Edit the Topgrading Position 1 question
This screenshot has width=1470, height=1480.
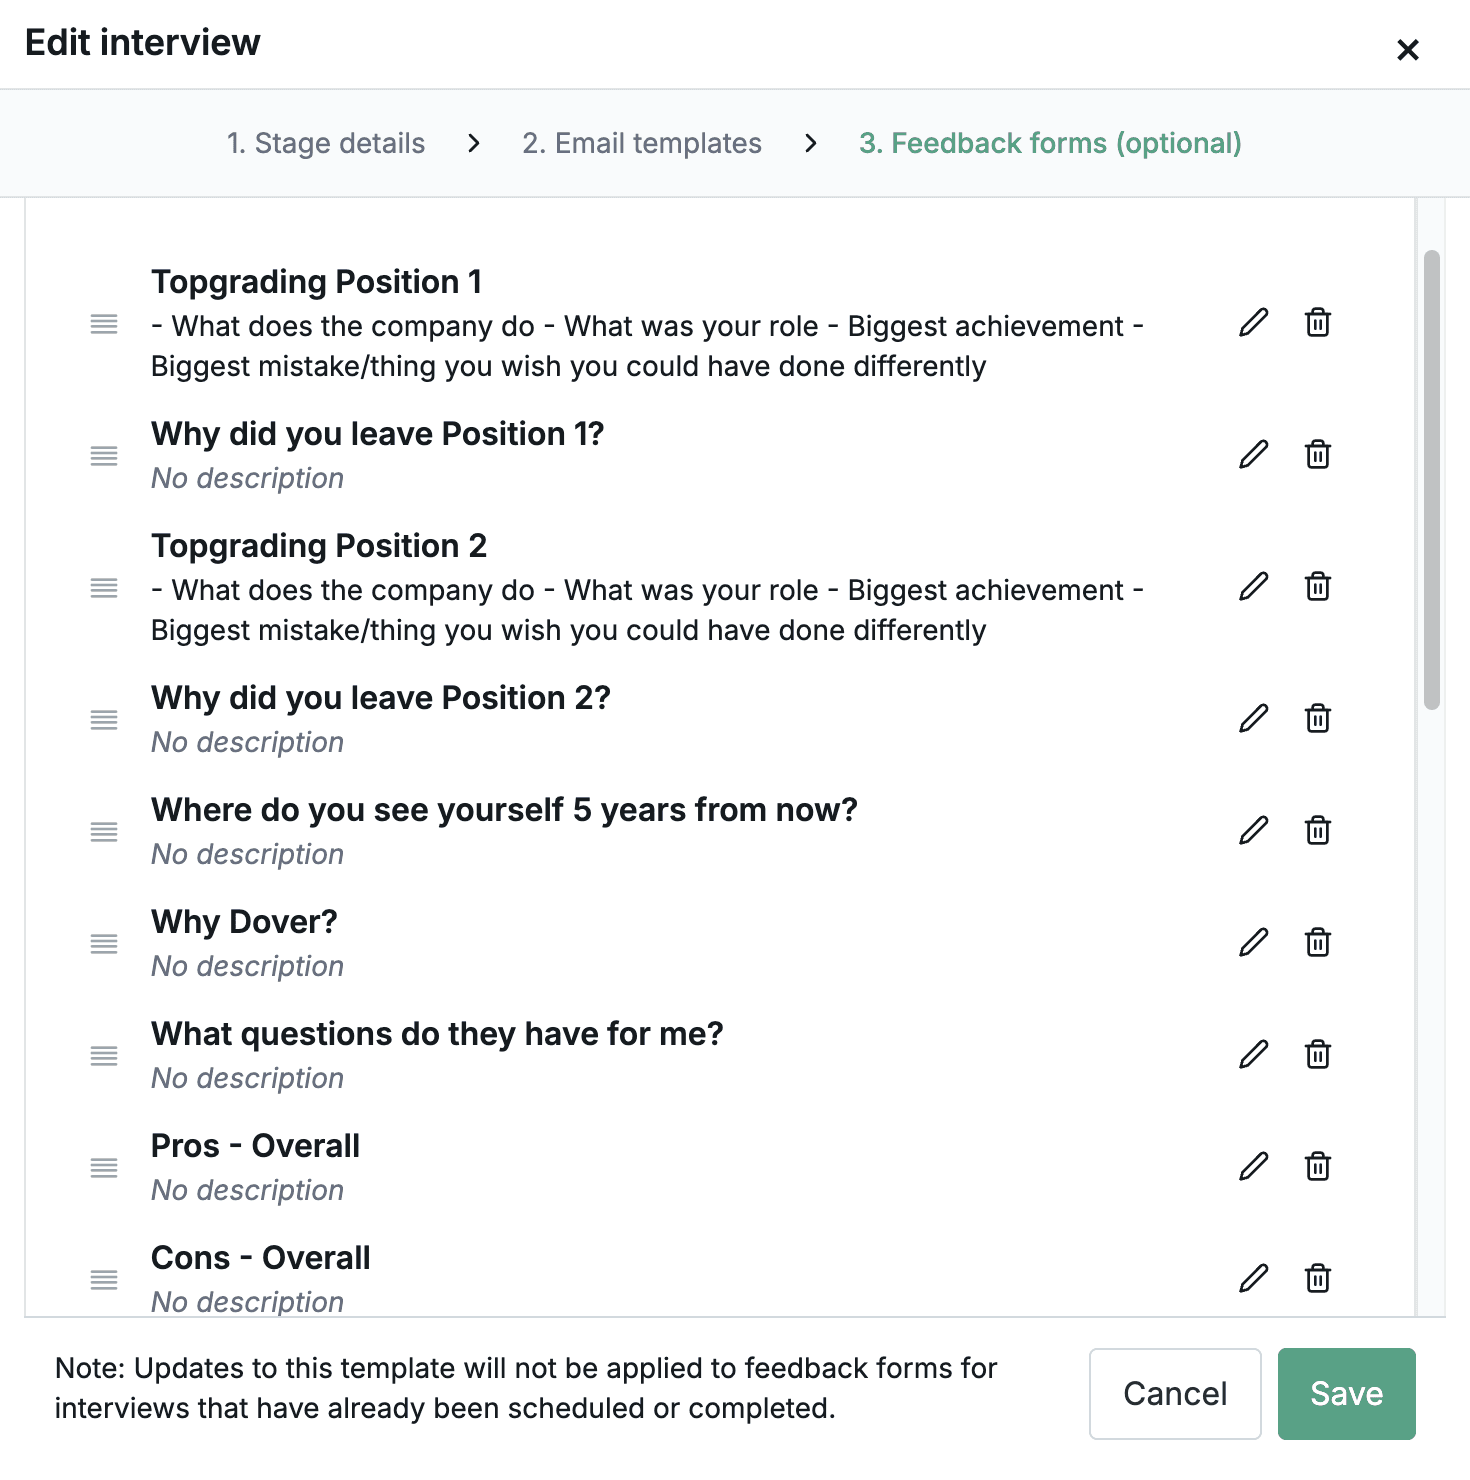click(1253, 323)
